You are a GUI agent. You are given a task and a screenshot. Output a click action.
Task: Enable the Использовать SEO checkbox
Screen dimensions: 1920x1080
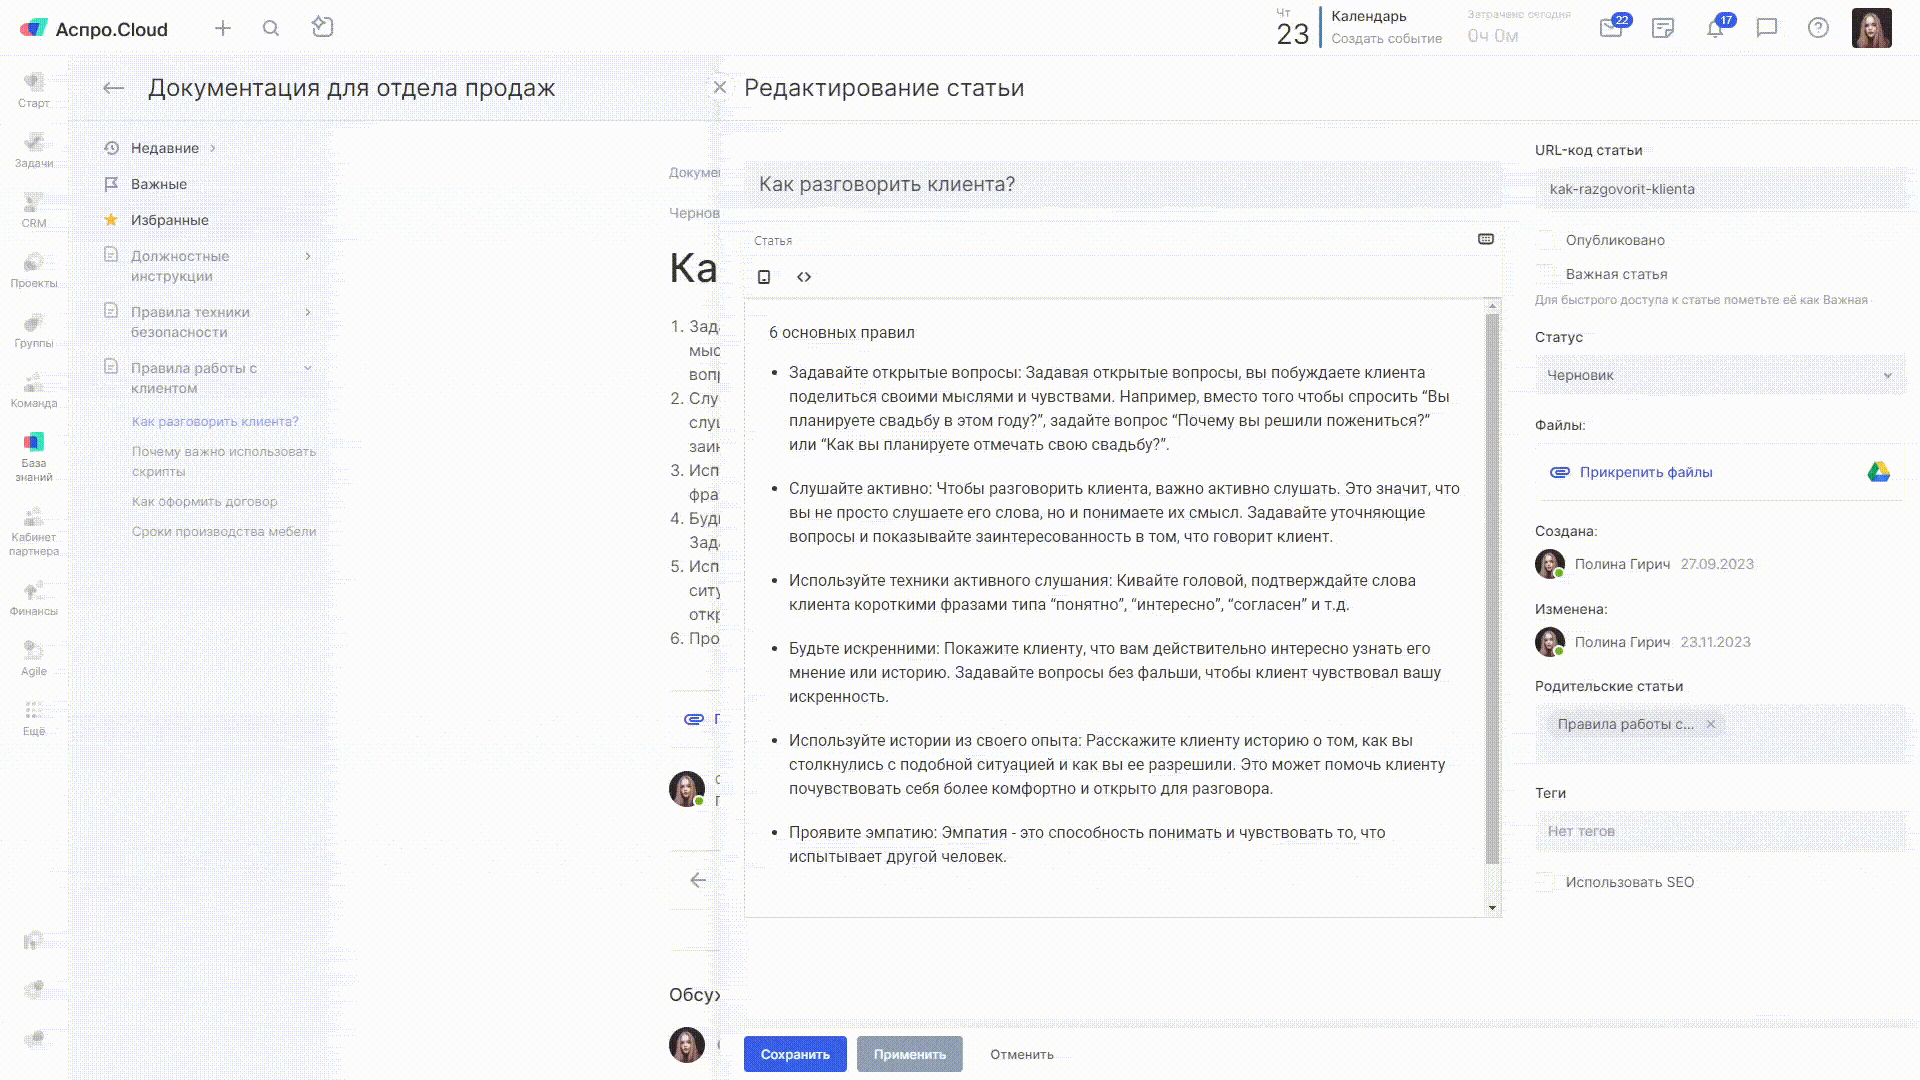[x=1546, y=882]
